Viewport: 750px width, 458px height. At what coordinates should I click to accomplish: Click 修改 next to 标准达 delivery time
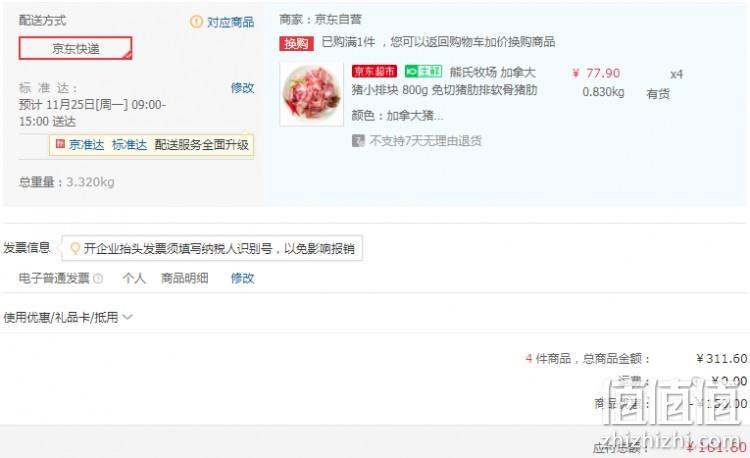pos(242,88)
